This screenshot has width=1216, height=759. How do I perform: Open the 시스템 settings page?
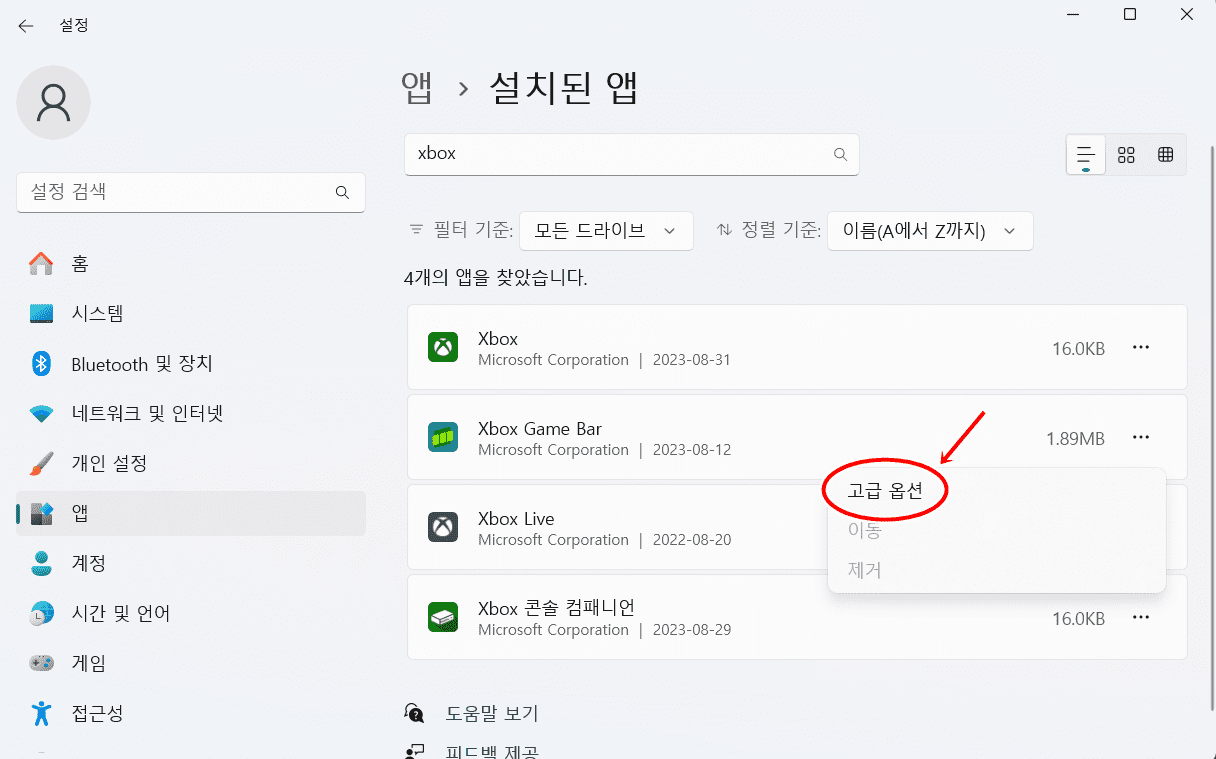click(191, 314)
